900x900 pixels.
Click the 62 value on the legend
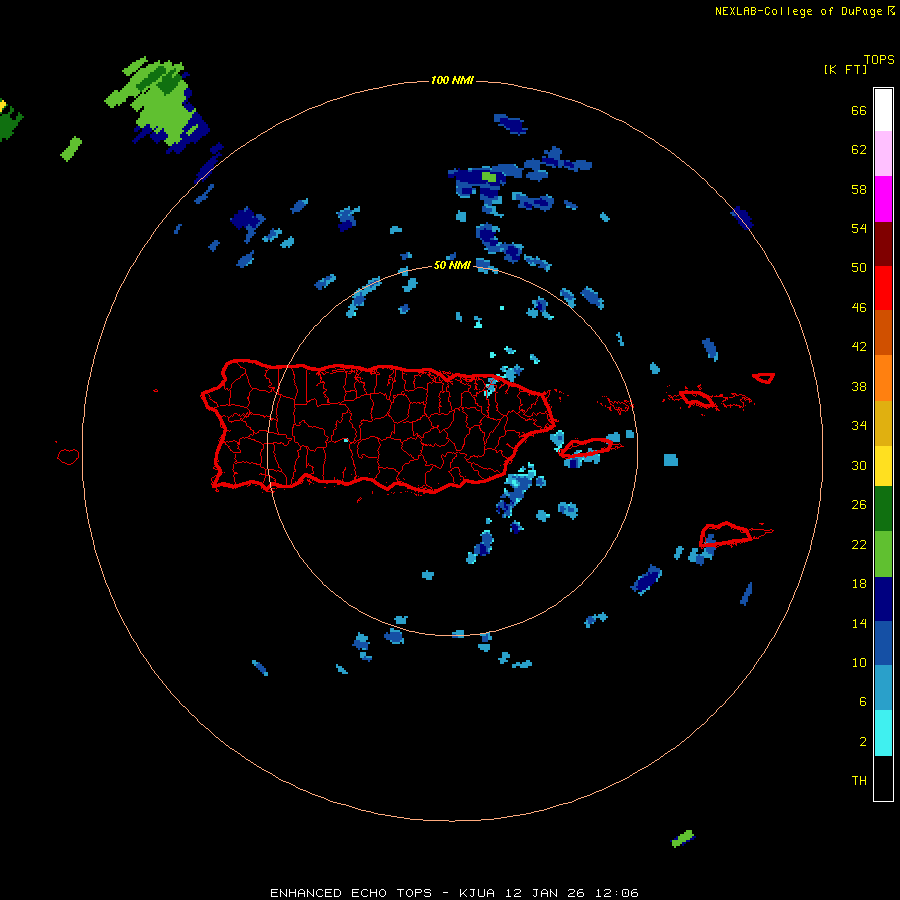point(859,150)
